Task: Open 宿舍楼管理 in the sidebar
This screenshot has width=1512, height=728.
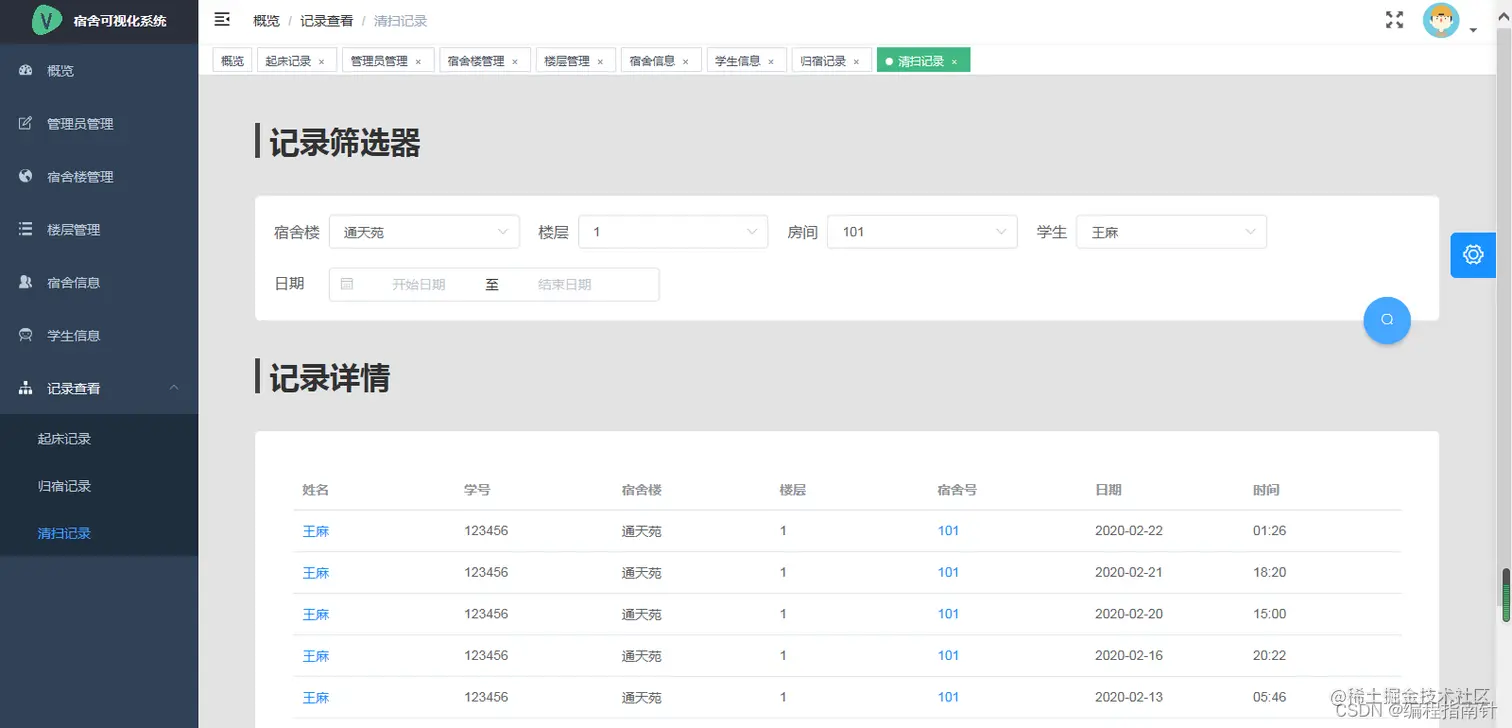Action: click(x=99, y=177)
